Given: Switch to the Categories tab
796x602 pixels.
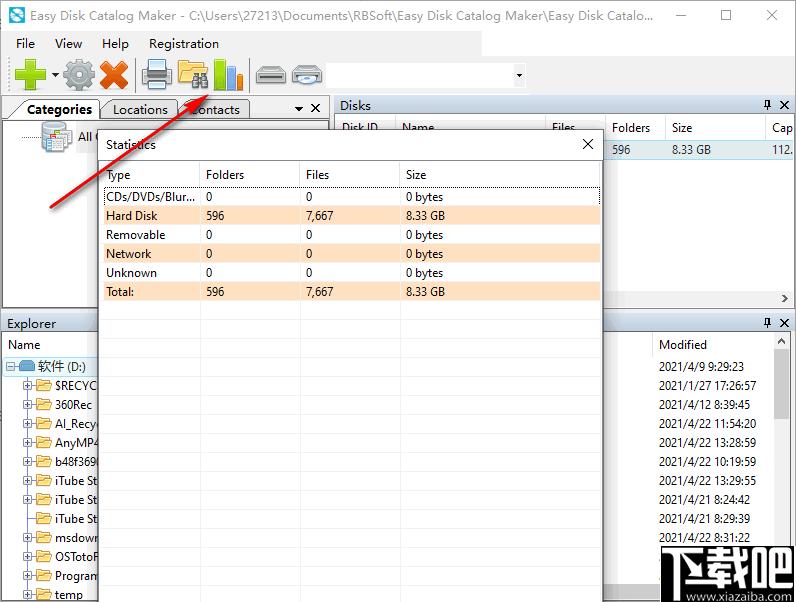Looking at the screenshot, I should click(x=59, y=109).
